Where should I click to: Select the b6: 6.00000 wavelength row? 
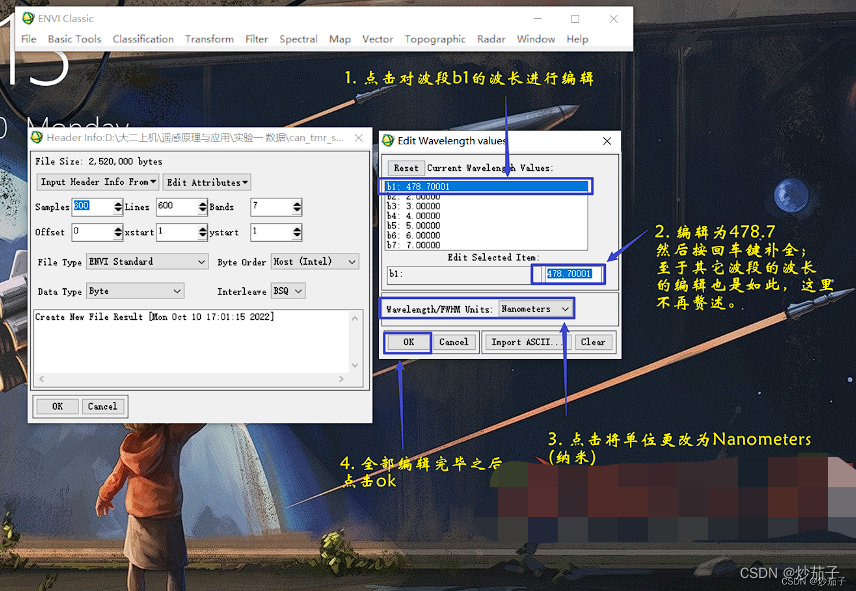tap(486, 236)
